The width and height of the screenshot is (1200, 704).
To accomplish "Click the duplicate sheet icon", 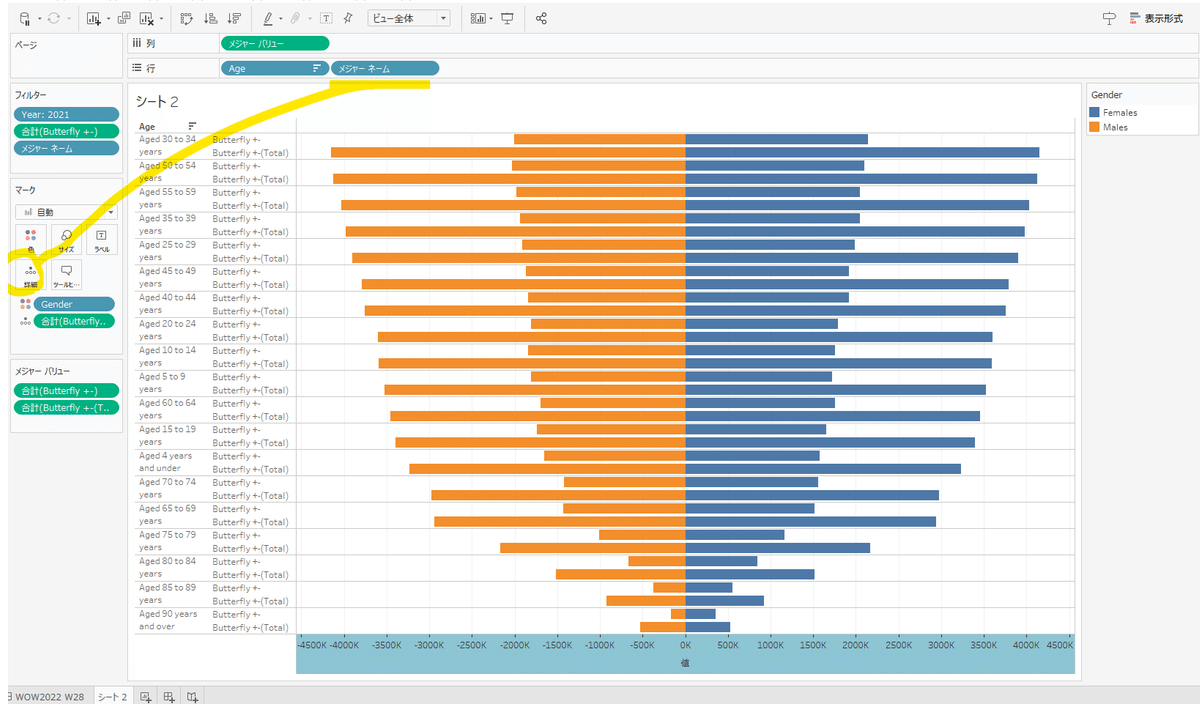I will point(123,18).
